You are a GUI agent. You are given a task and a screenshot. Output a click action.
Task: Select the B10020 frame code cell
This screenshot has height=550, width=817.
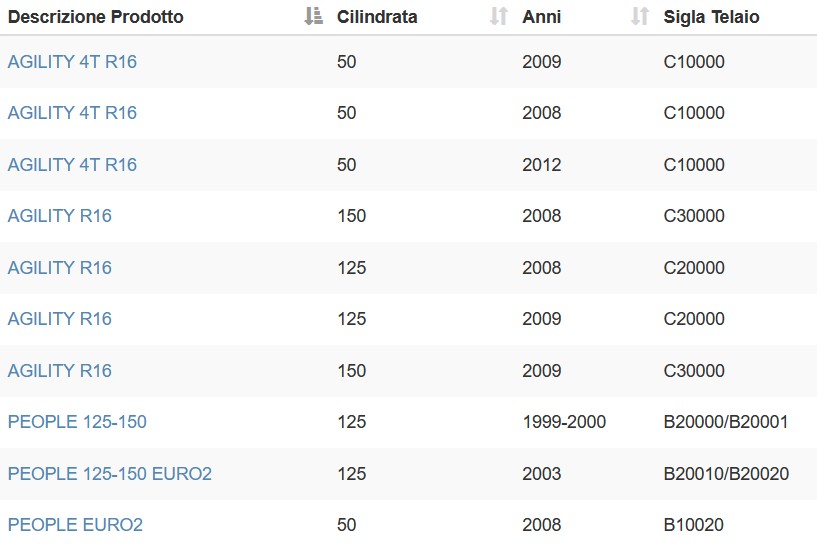pyautogui.click(x=694, y=526)
